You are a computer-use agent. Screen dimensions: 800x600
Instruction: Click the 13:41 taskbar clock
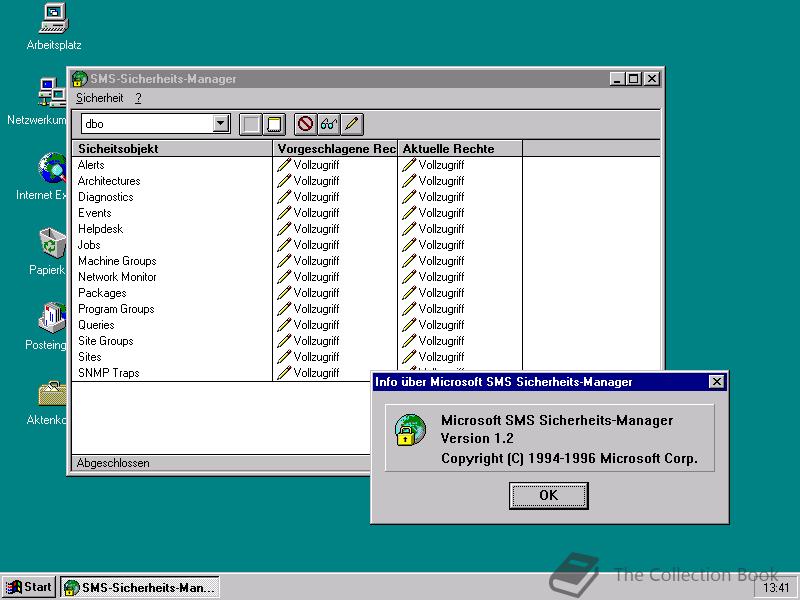[x=776, y=588]
